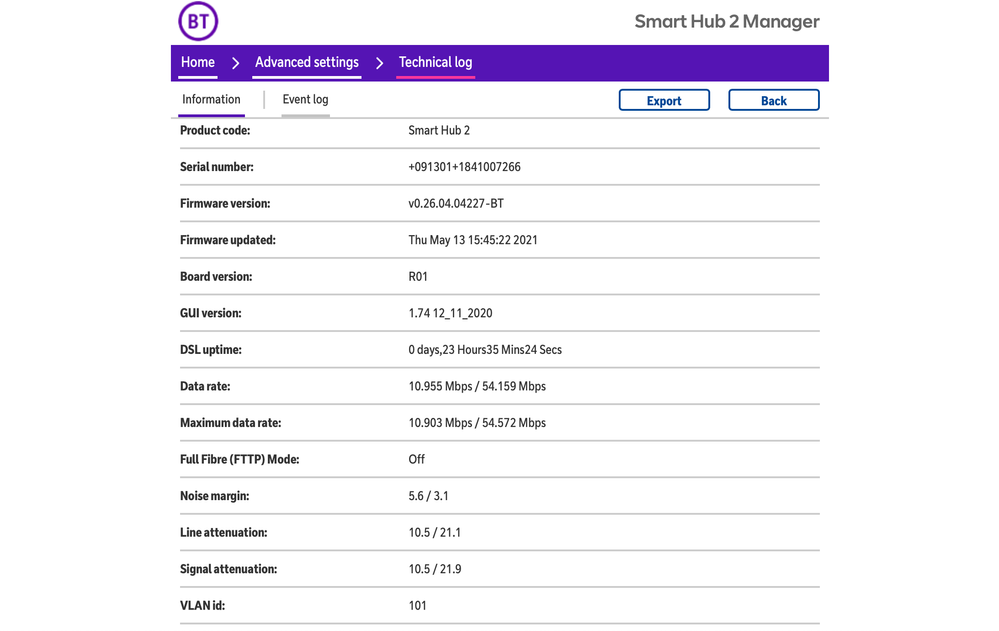
Task: Click the firmware version v0.26.04.04227-BT
Action: click(456, 204)
